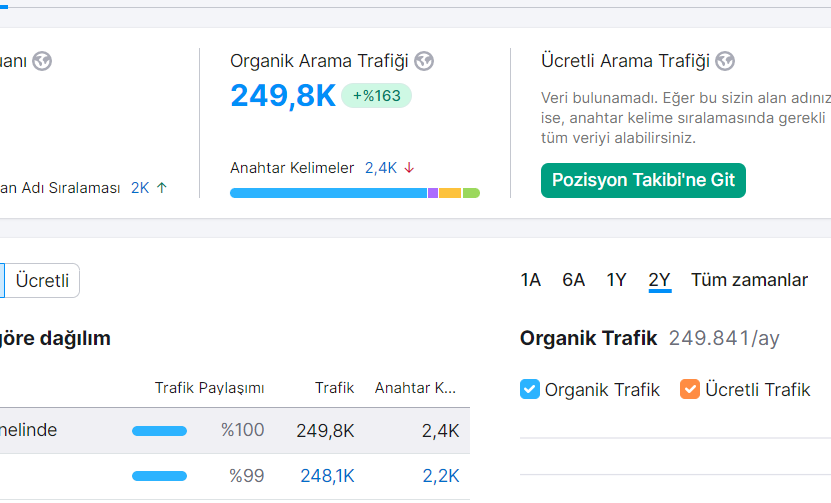Viewport: 831px width, 503px height.
Task: Select the 1A time range
Action: click(x=531, y=280)
